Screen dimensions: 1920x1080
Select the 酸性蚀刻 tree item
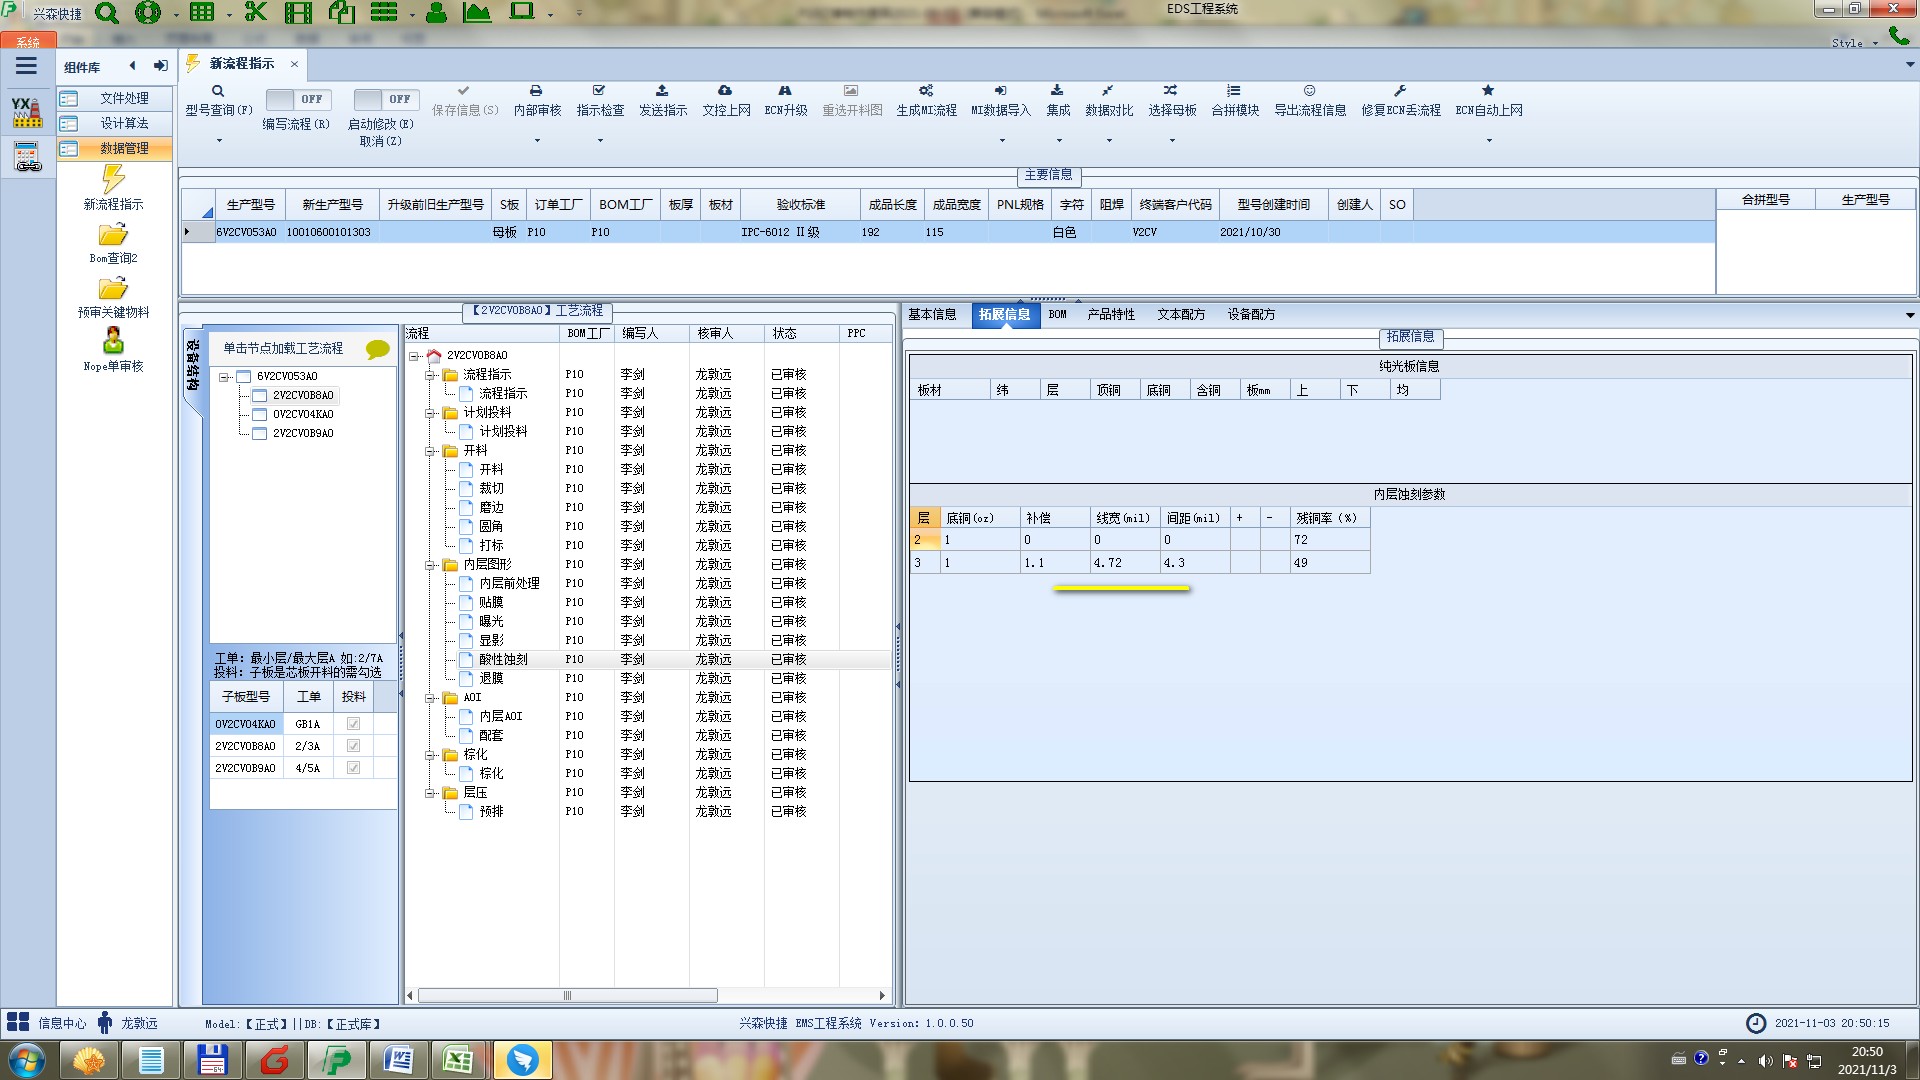pyautogui.click(x=503, y=660)
